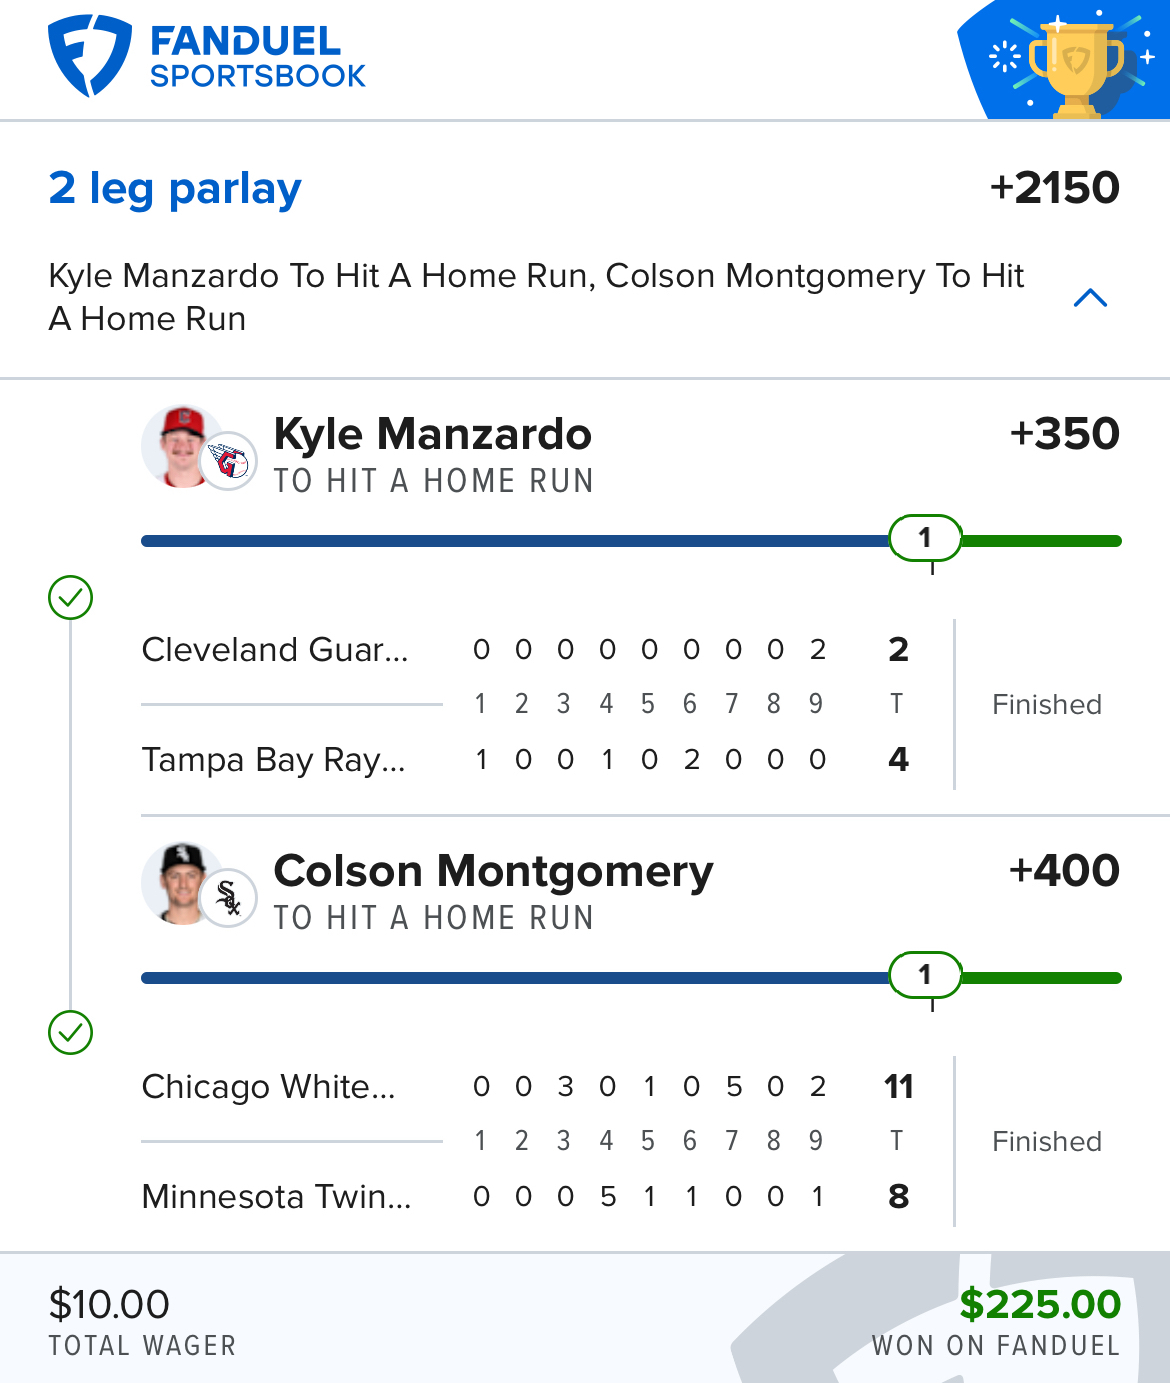Select the Colson Montgomery player name
The image size is (1170, 1383).
pos(493,871)
